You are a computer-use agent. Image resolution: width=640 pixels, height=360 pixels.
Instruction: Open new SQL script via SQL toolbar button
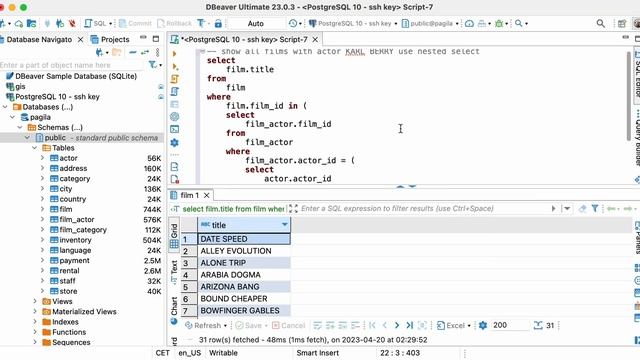(x=96, y=23)
